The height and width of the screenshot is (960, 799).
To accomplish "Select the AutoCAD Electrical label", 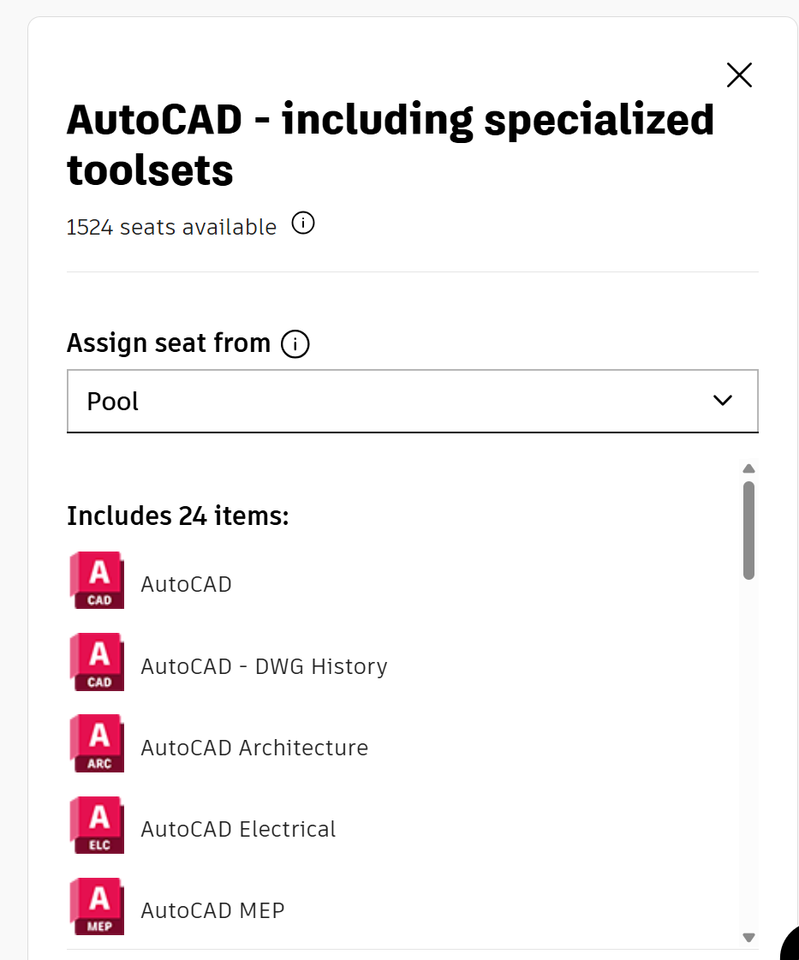I will (238, 829).
